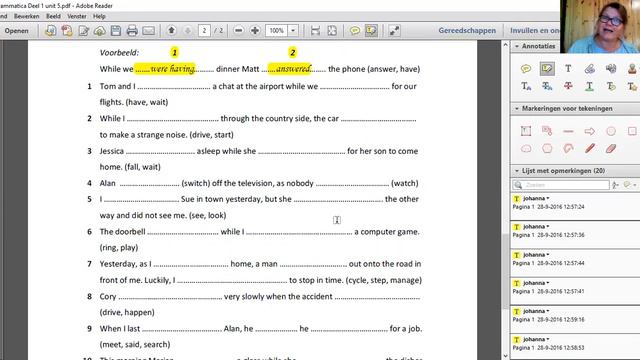Open johanna comment at 12:59:16
This screenshot has height=360, width=640.
coord(575,318)
